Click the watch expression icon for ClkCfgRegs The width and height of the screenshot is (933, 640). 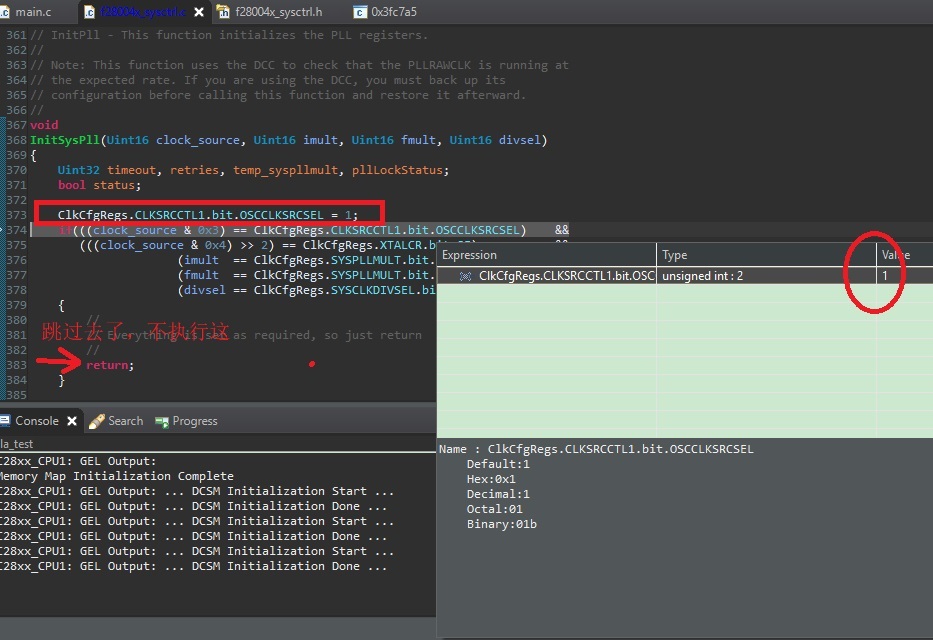click(465, 276)
